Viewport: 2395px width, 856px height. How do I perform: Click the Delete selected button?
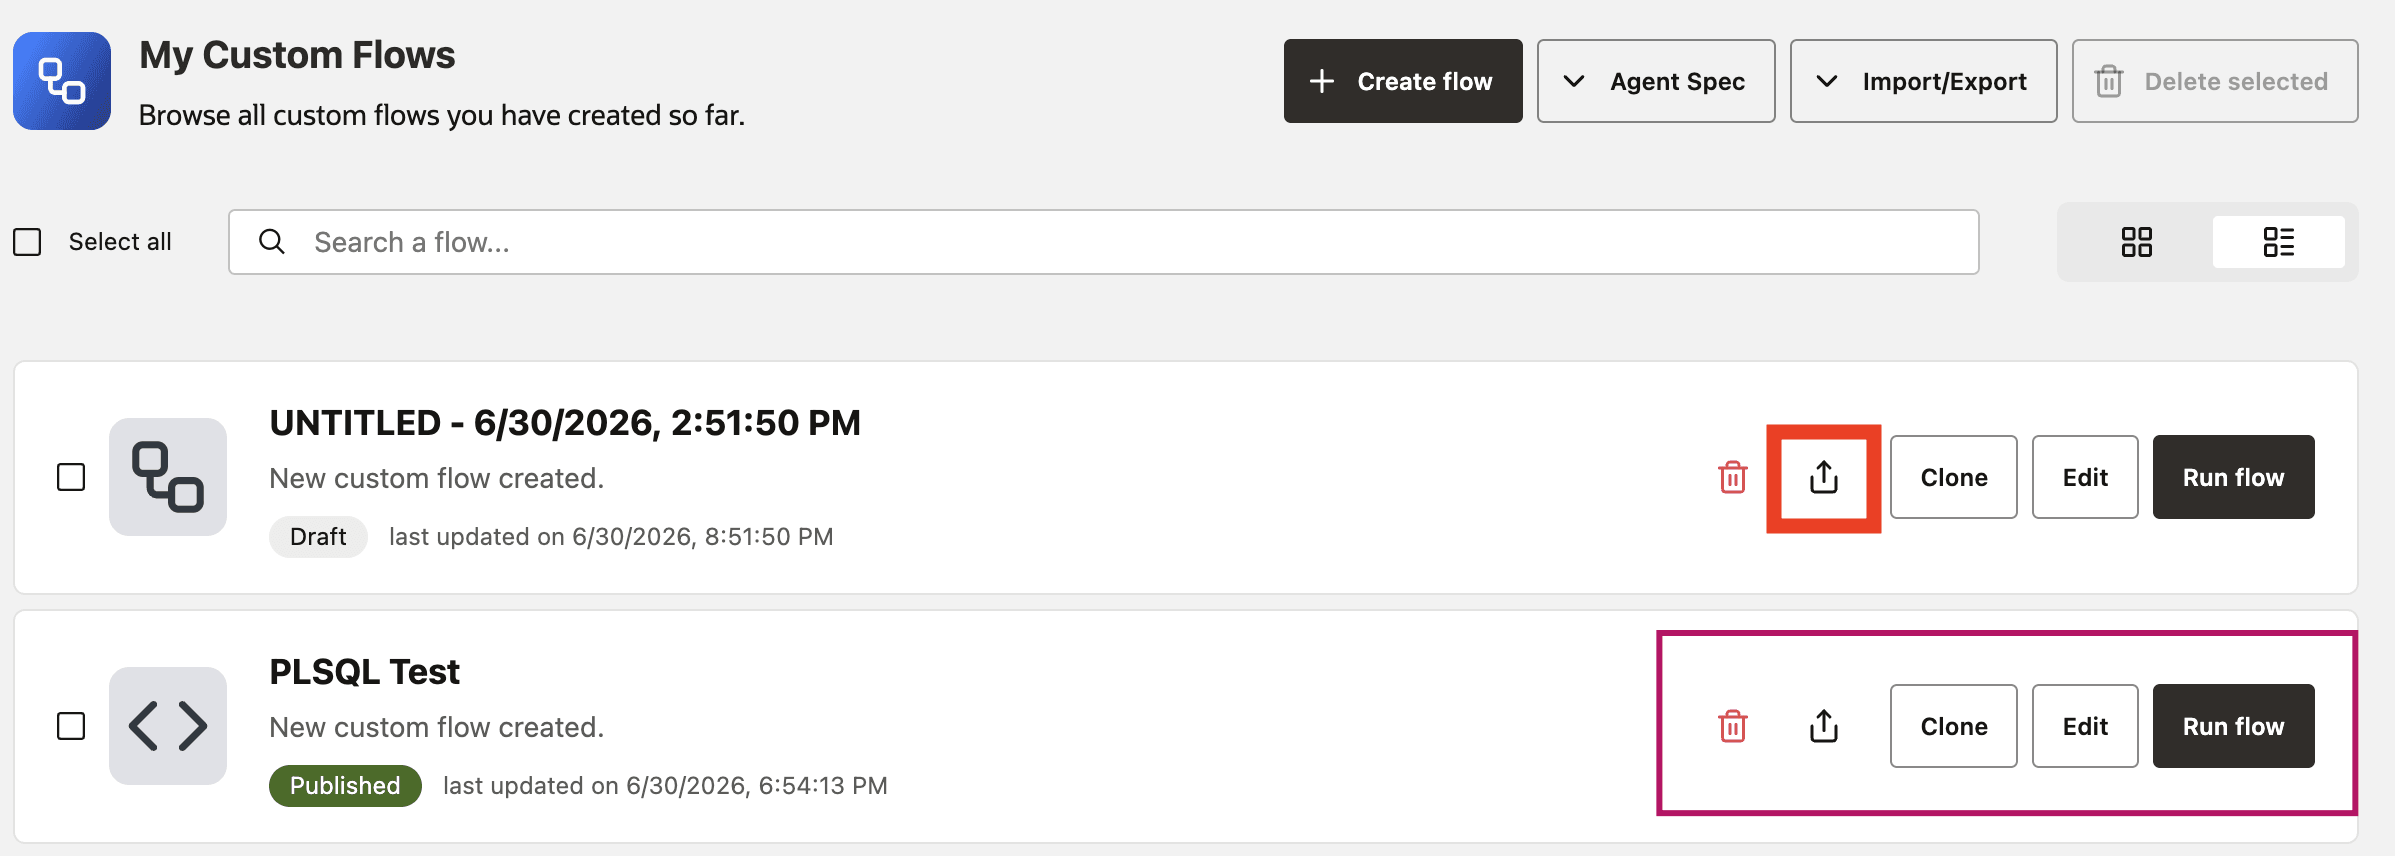point(2215,81)
